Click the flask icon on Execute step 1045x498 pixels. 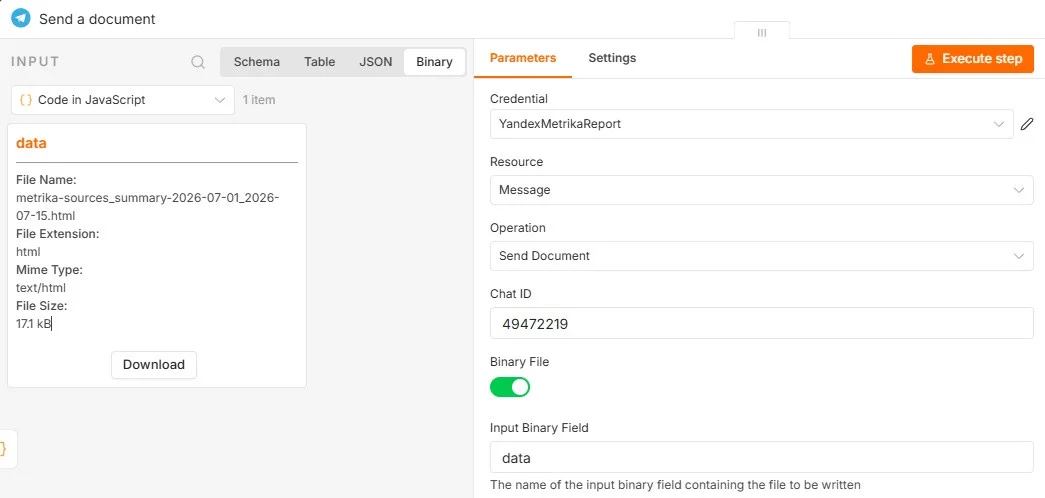pyautogui.click(x=930, y=59)
